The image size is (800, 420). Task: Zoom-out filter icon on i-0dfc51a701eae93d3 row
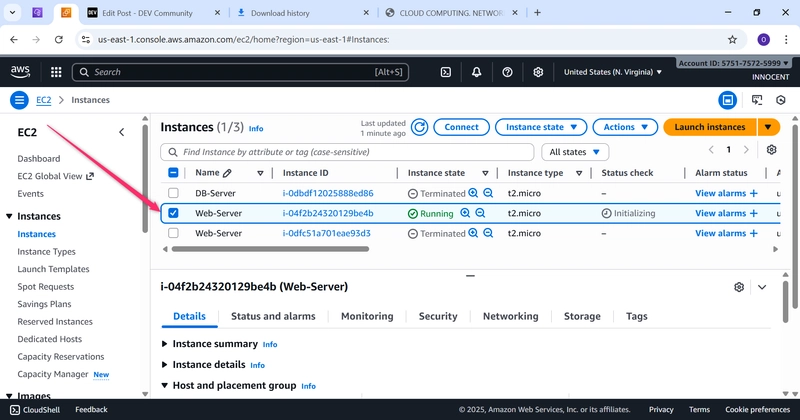click(488, 233)
